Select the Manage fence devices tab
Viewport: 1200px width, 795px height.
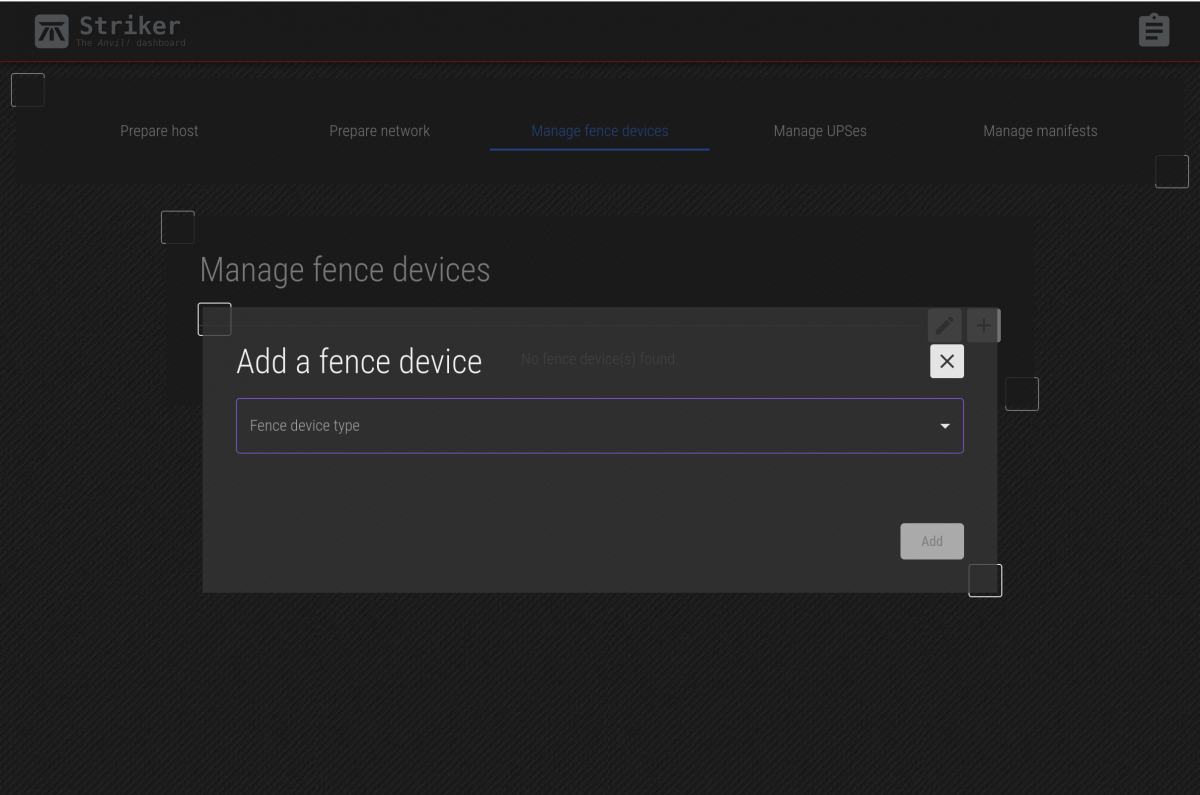pos(599,131)
